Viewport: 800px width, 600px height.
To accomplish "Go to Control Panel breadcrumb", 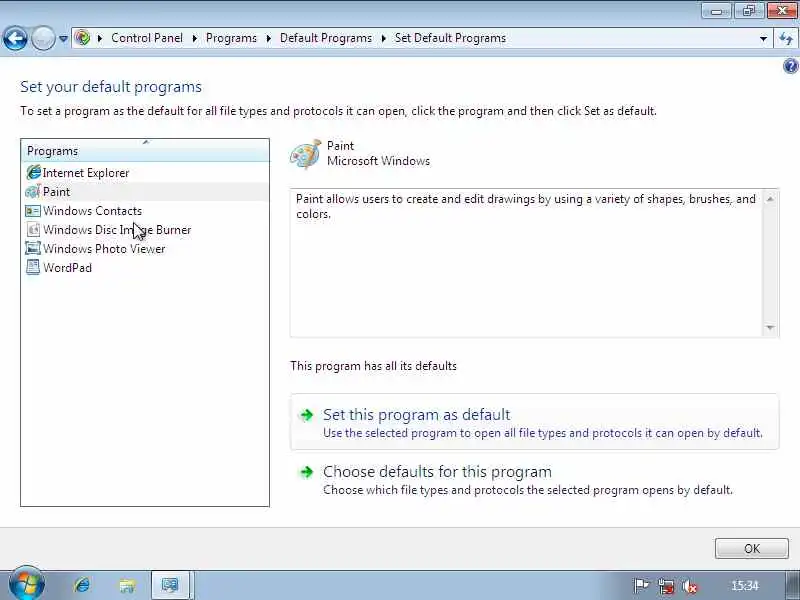I will pos(147,38).
